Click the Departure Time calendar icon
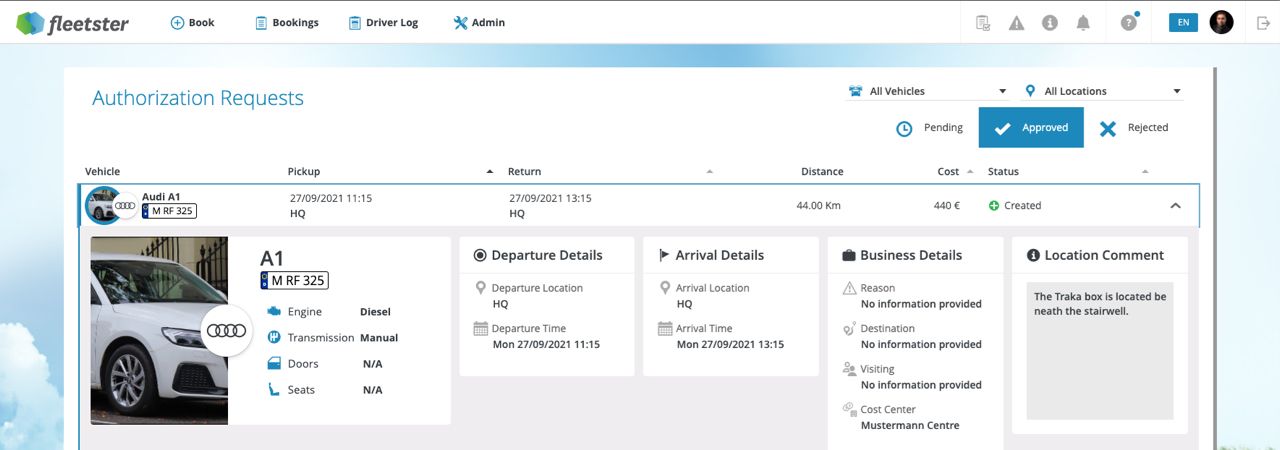Image resolution: width=1280 pixels, height=450 pixels. point(480,328)
